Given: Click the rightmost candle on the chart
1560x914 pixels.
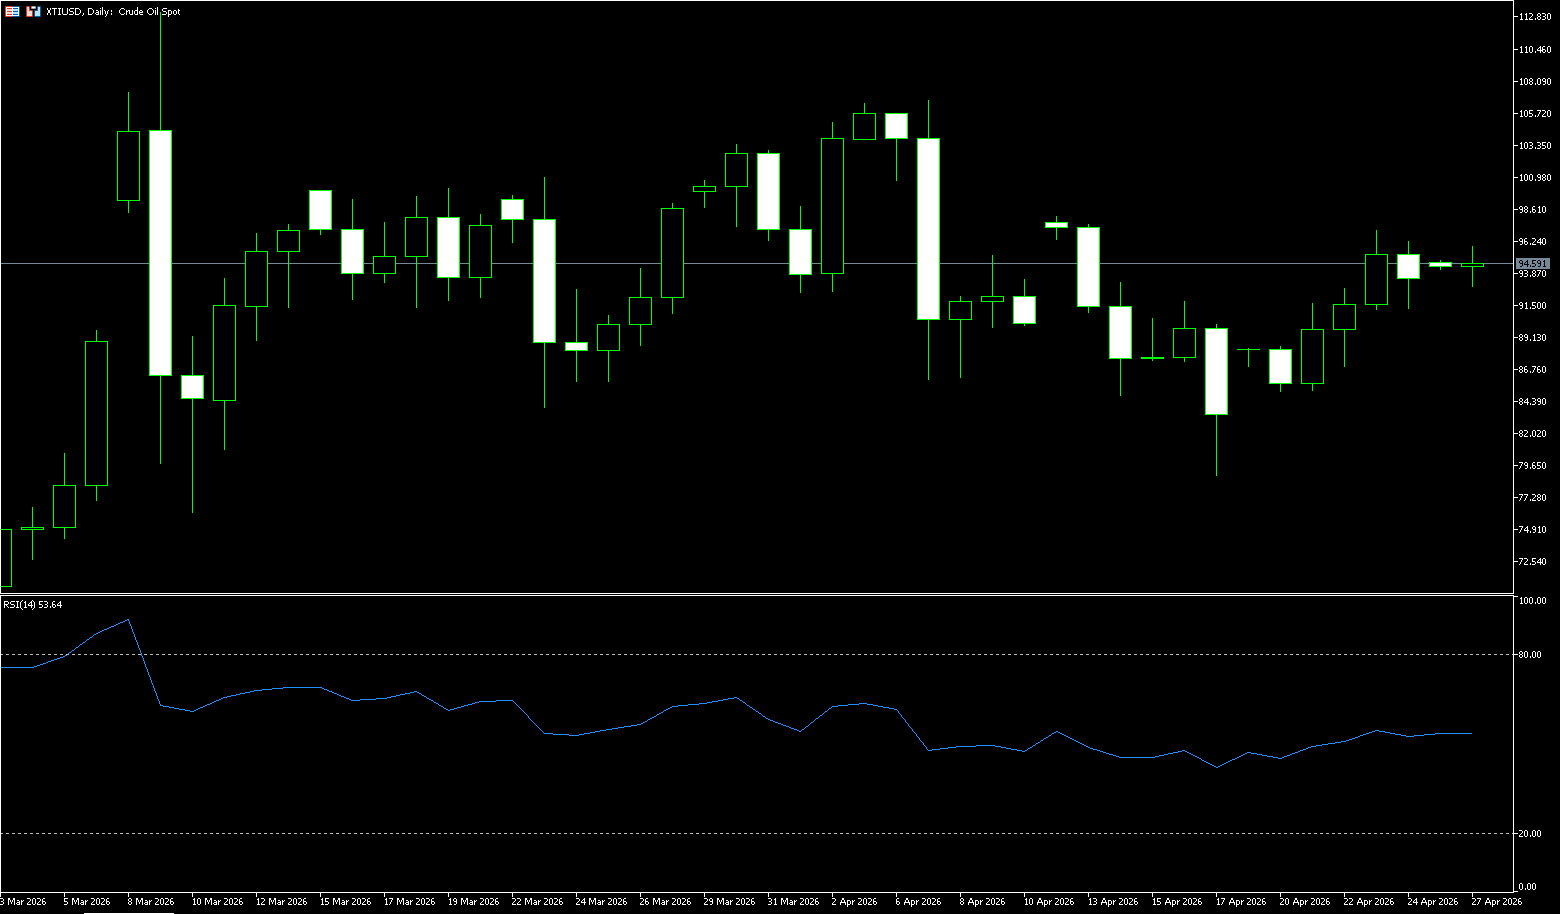Looking at the screenshot, I should (x=1472, y=265).
